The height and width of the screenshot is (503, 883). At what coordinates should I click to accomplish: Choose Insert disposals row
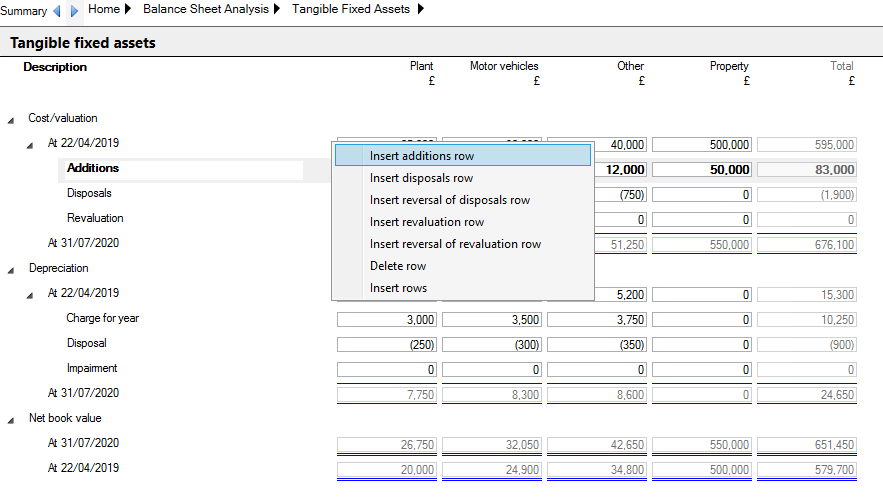click(x=463, y=178)
